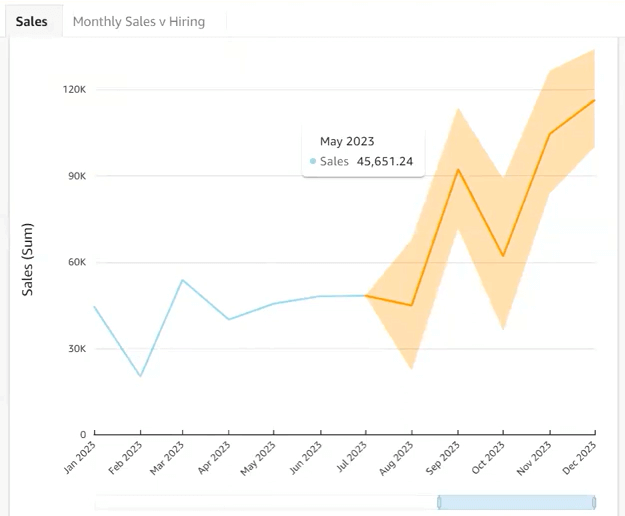Switch to the Sales tab
This screenshot has width=625, height=516.
(31, 22)
